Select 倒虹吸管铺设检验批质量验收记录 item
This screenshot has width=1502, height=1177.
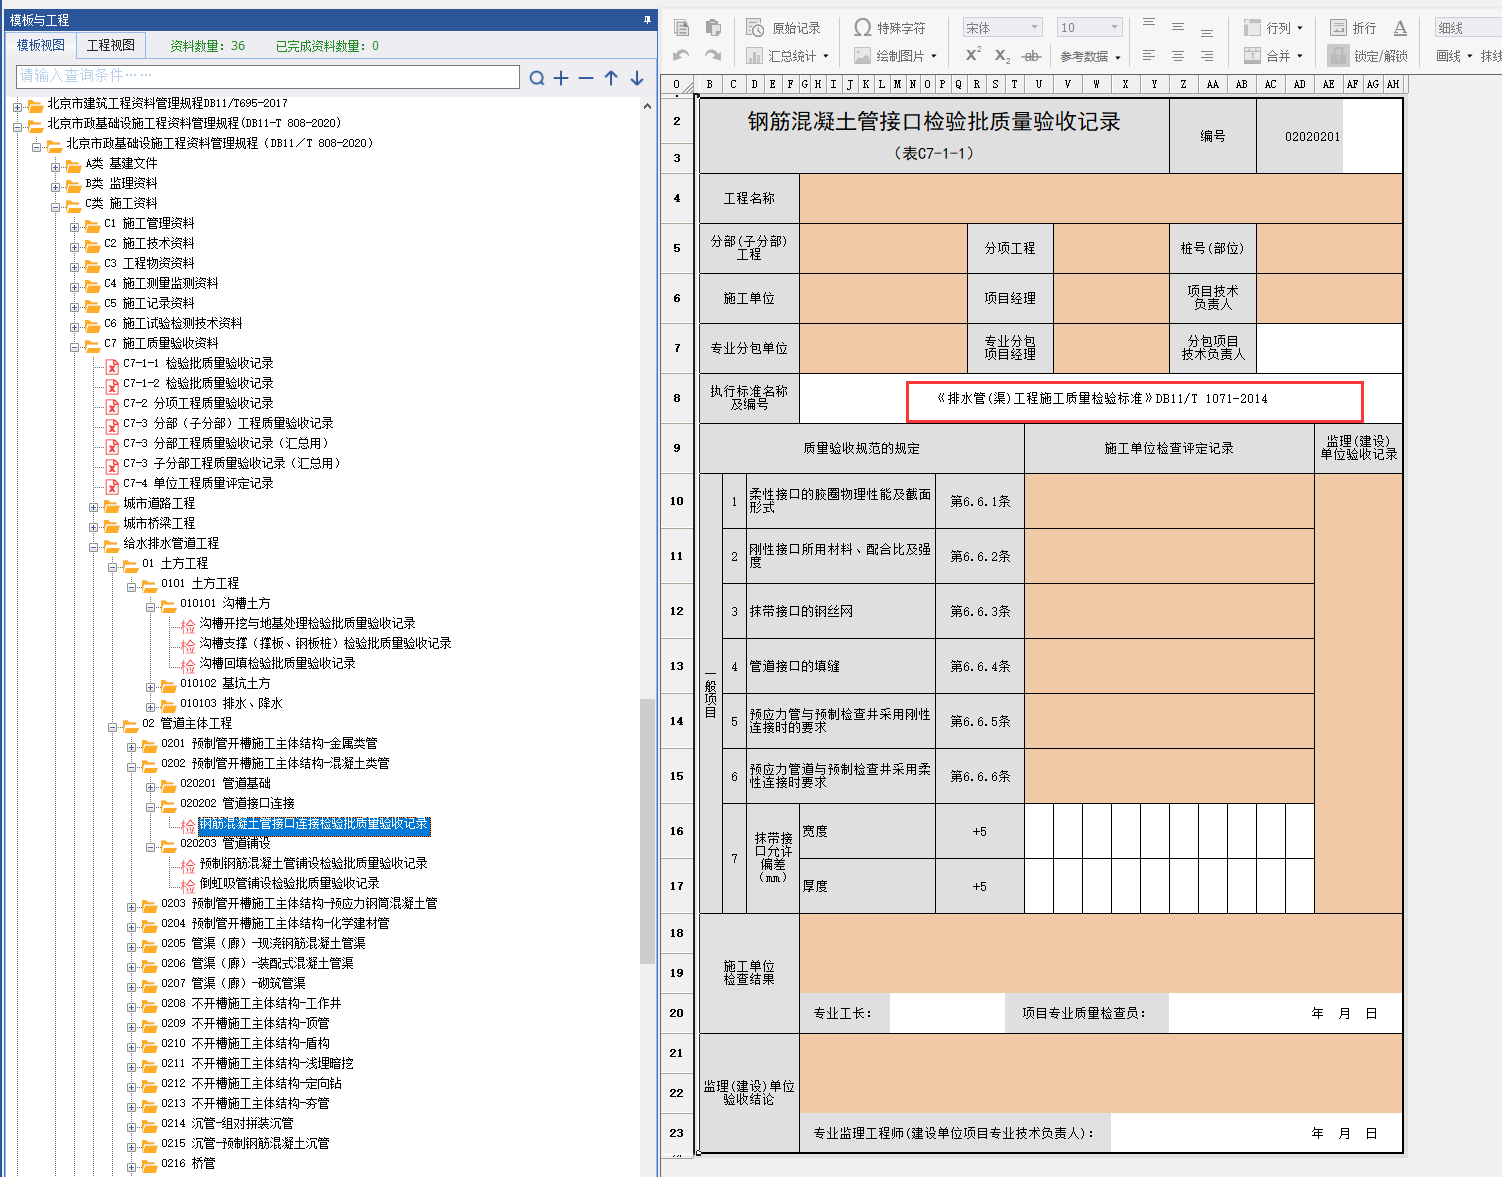pyautogui.click(x=289, y=883)
